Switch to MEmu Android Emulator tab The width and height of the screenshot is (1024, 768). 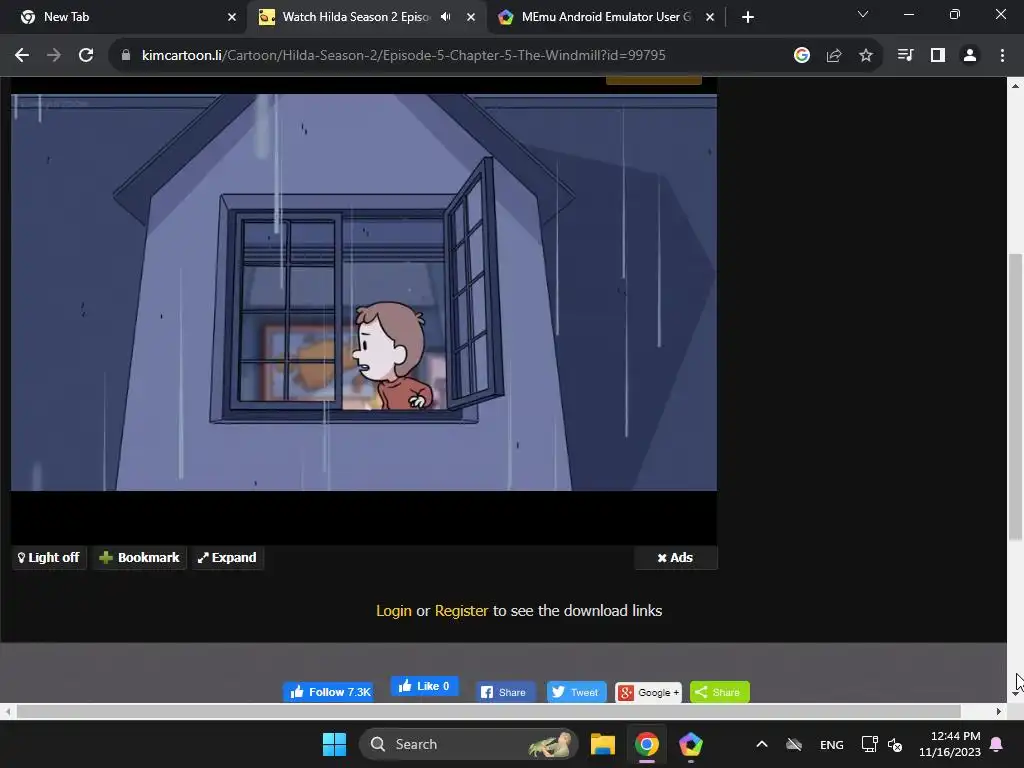pos(605,17)
